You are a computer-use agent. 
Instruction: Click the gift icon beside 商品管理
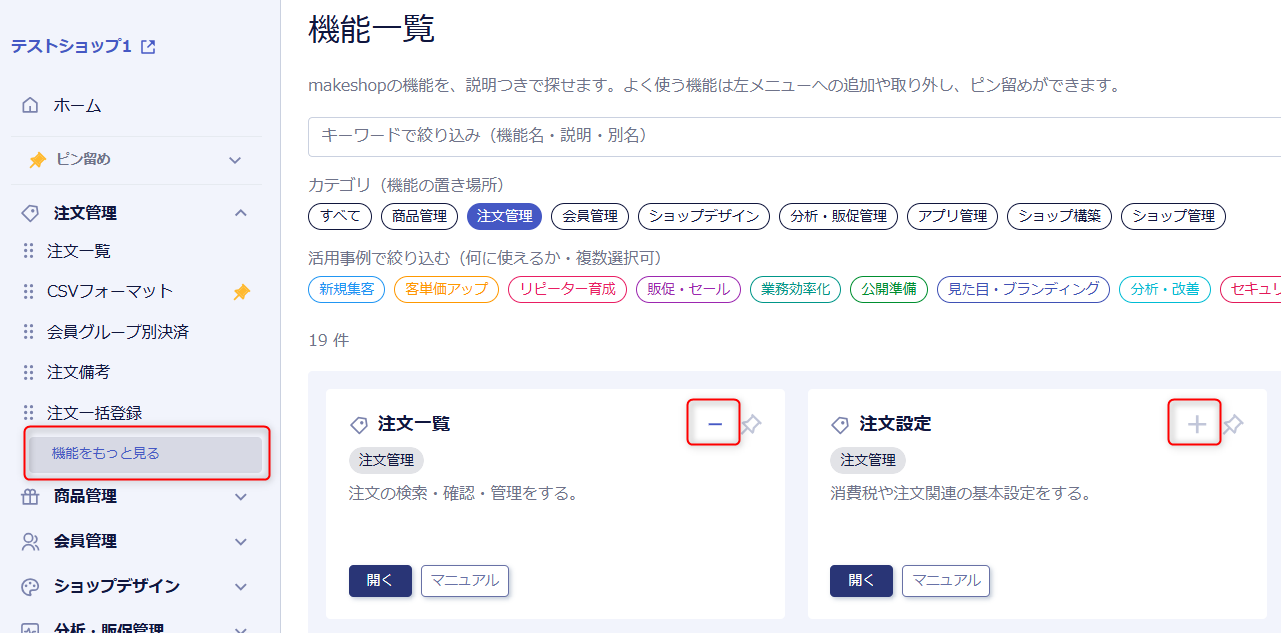coord(30,496)
